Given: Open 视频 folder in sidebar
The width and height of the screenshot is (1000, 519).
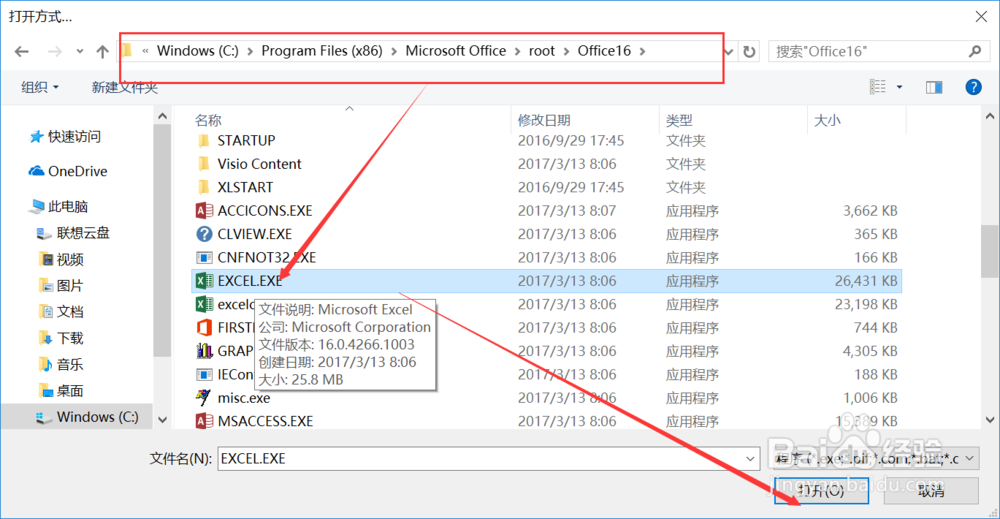Looking at the screenshot, I should point(61,259).
